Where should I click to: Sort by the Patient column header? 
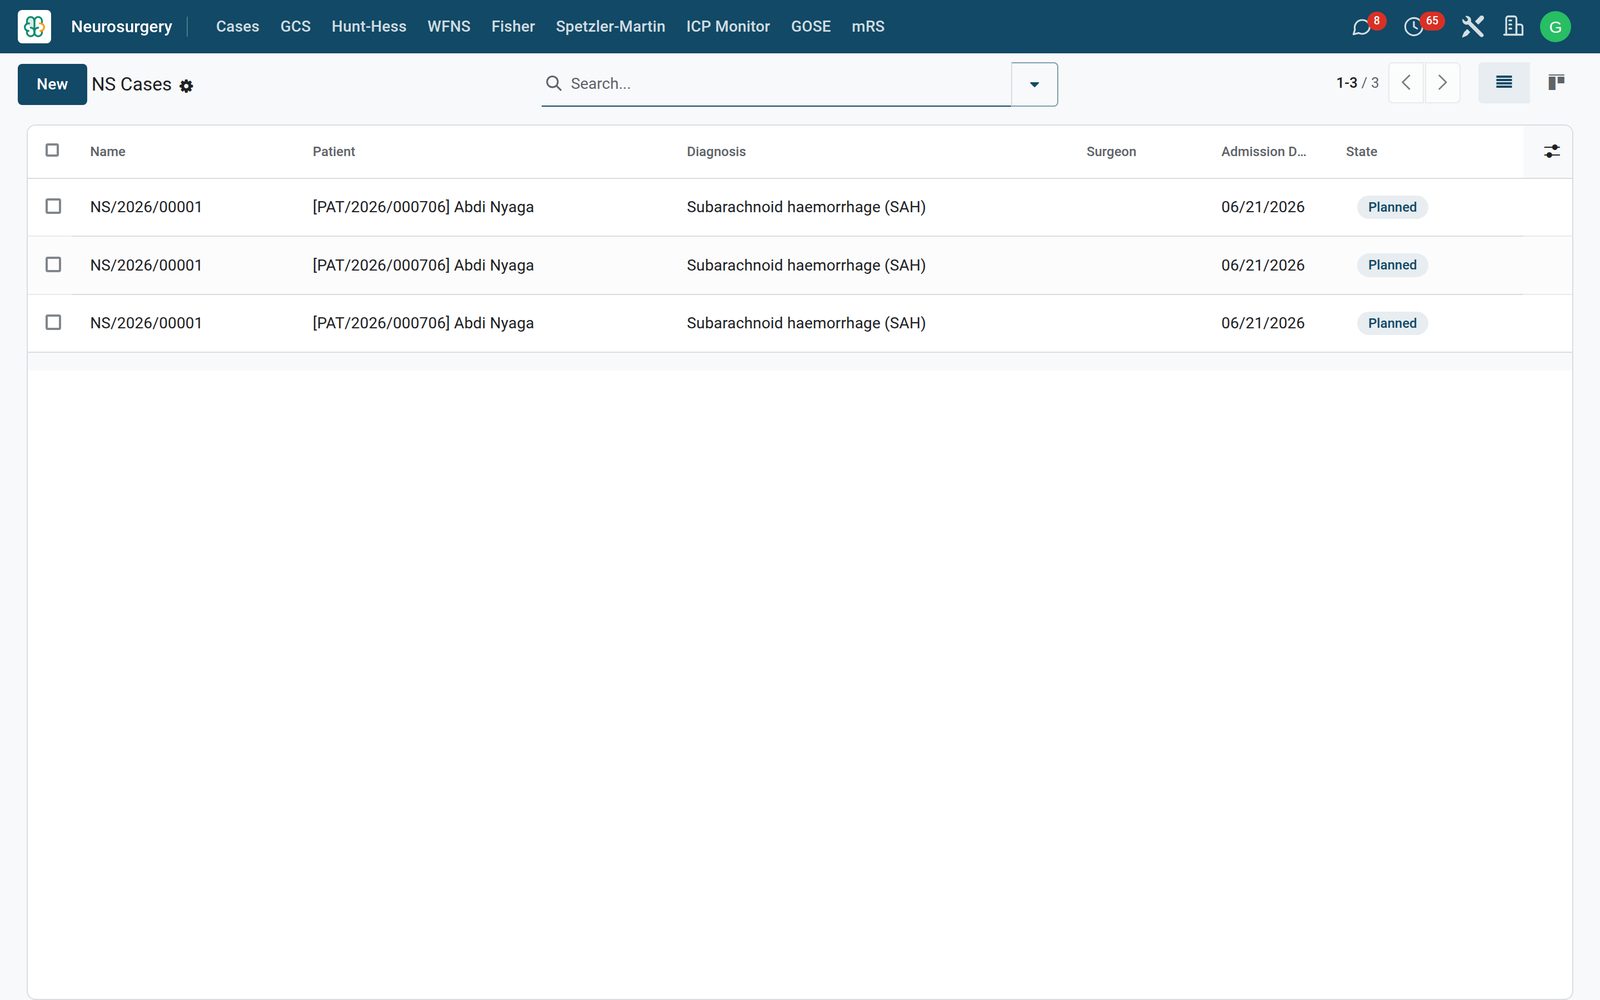tap(334, 152)
